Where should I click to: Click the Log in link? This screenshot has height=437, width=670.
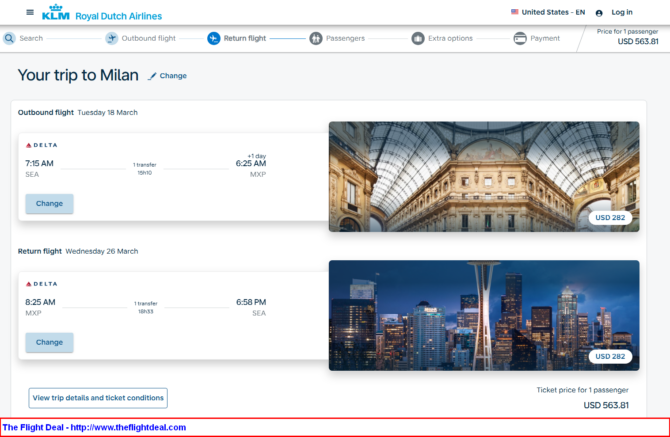coord(622,12)
